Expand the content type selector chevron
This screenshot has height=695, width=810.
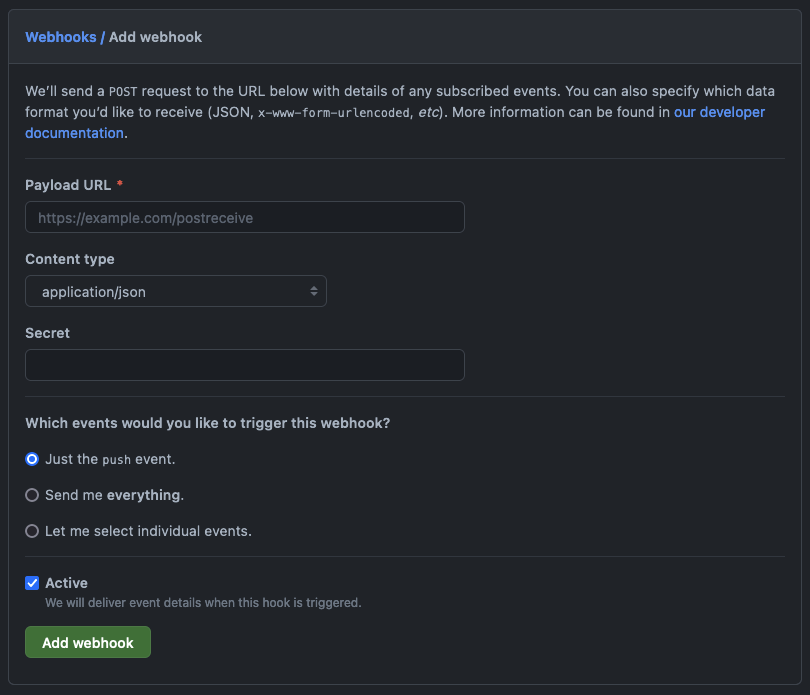[314, 291]
